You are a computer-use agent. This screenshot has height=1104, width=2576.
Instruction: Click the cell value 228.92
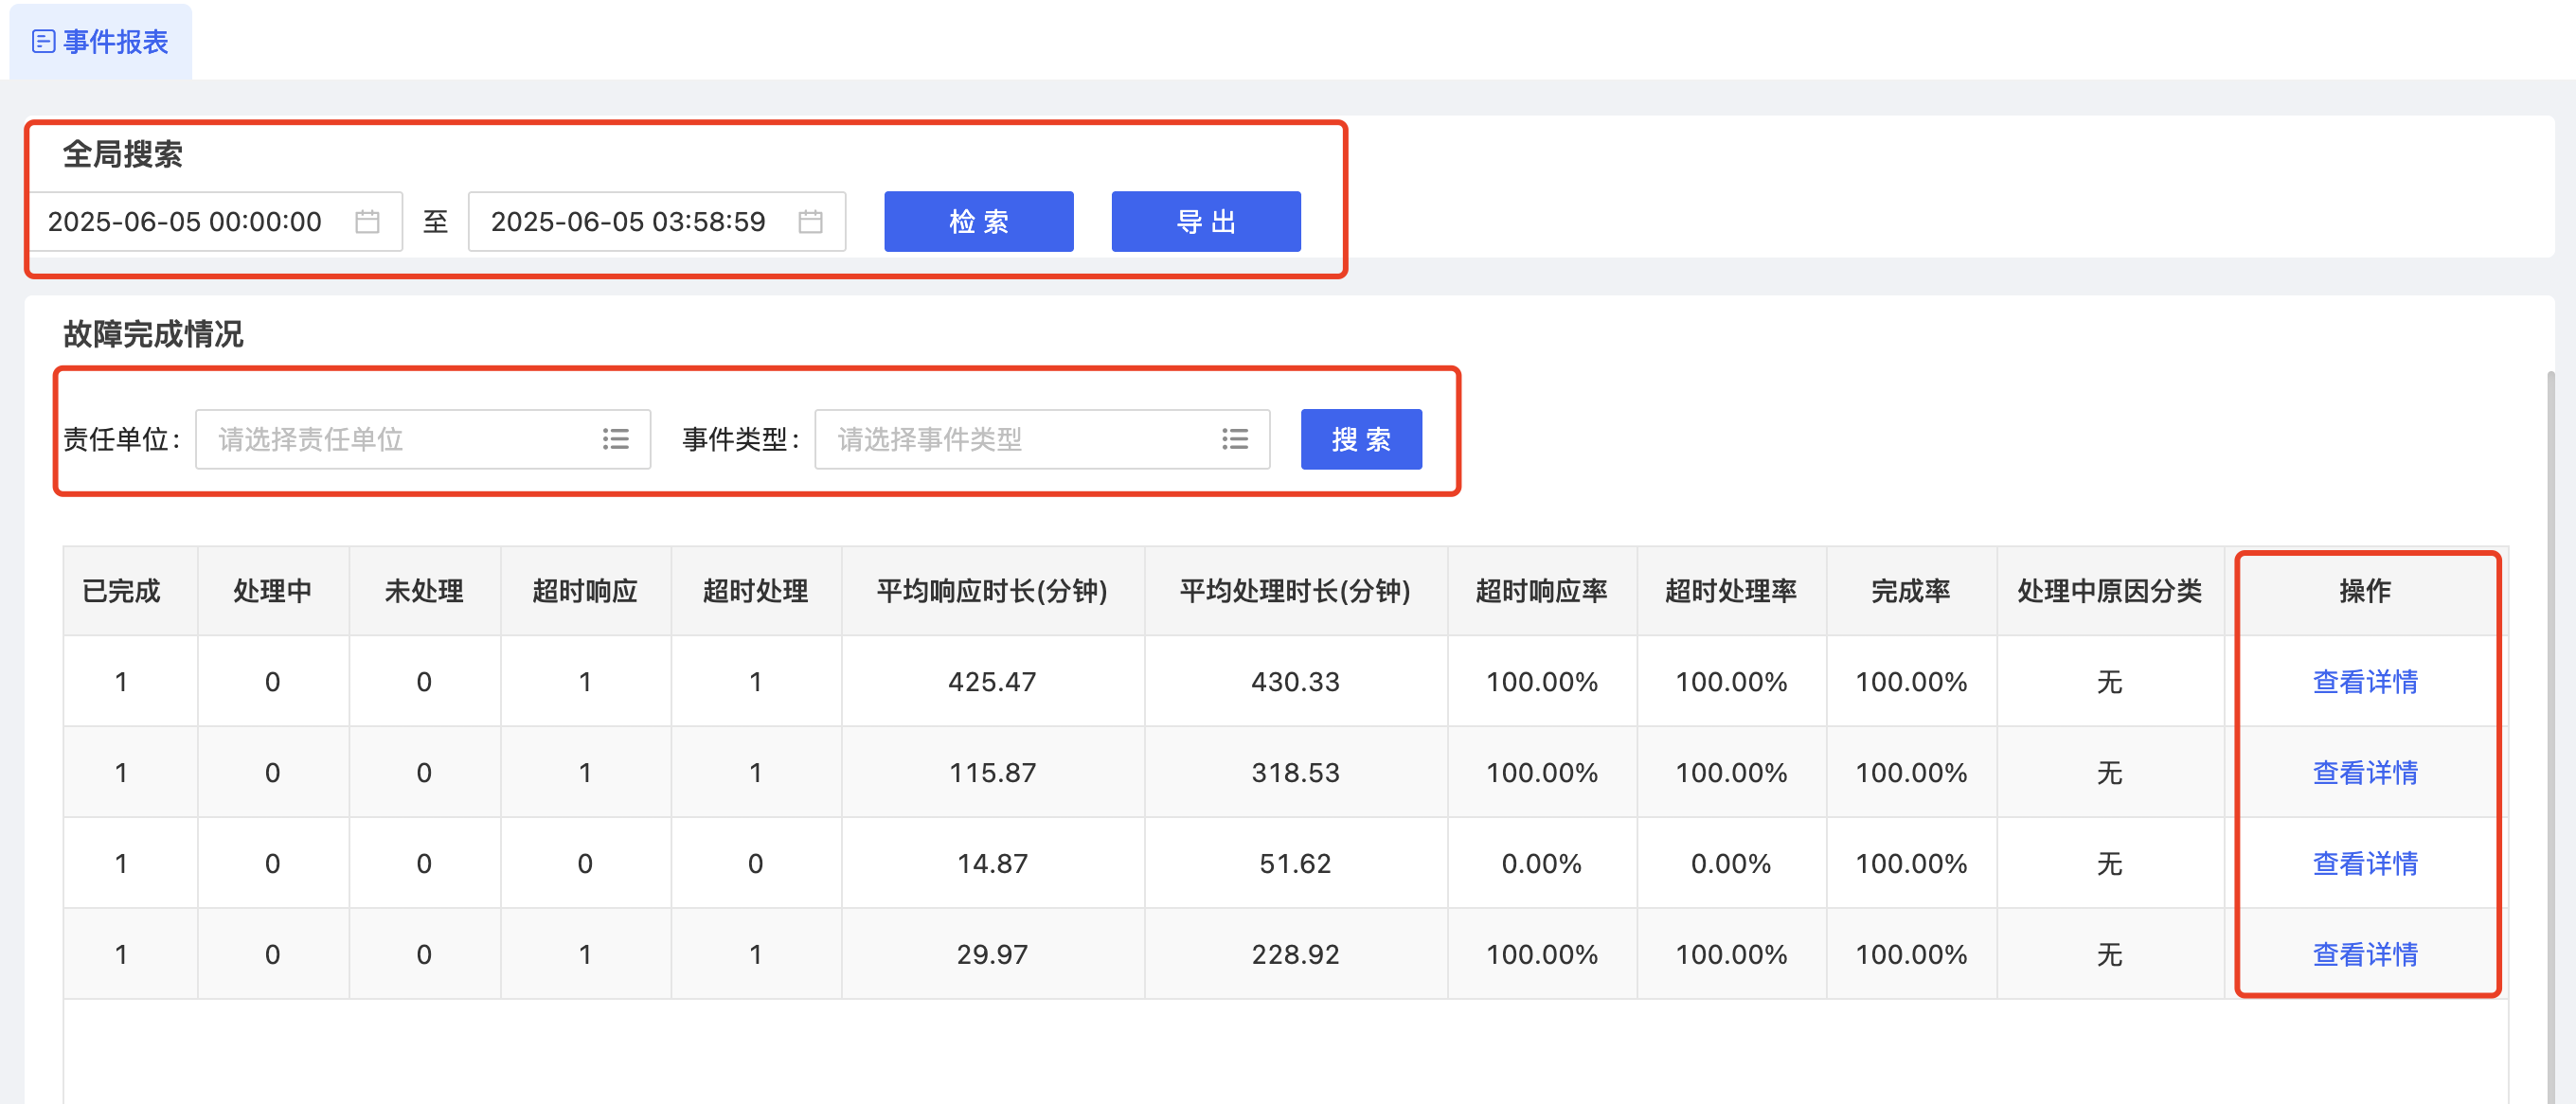pyautogui.click(x=1295, y=955)
